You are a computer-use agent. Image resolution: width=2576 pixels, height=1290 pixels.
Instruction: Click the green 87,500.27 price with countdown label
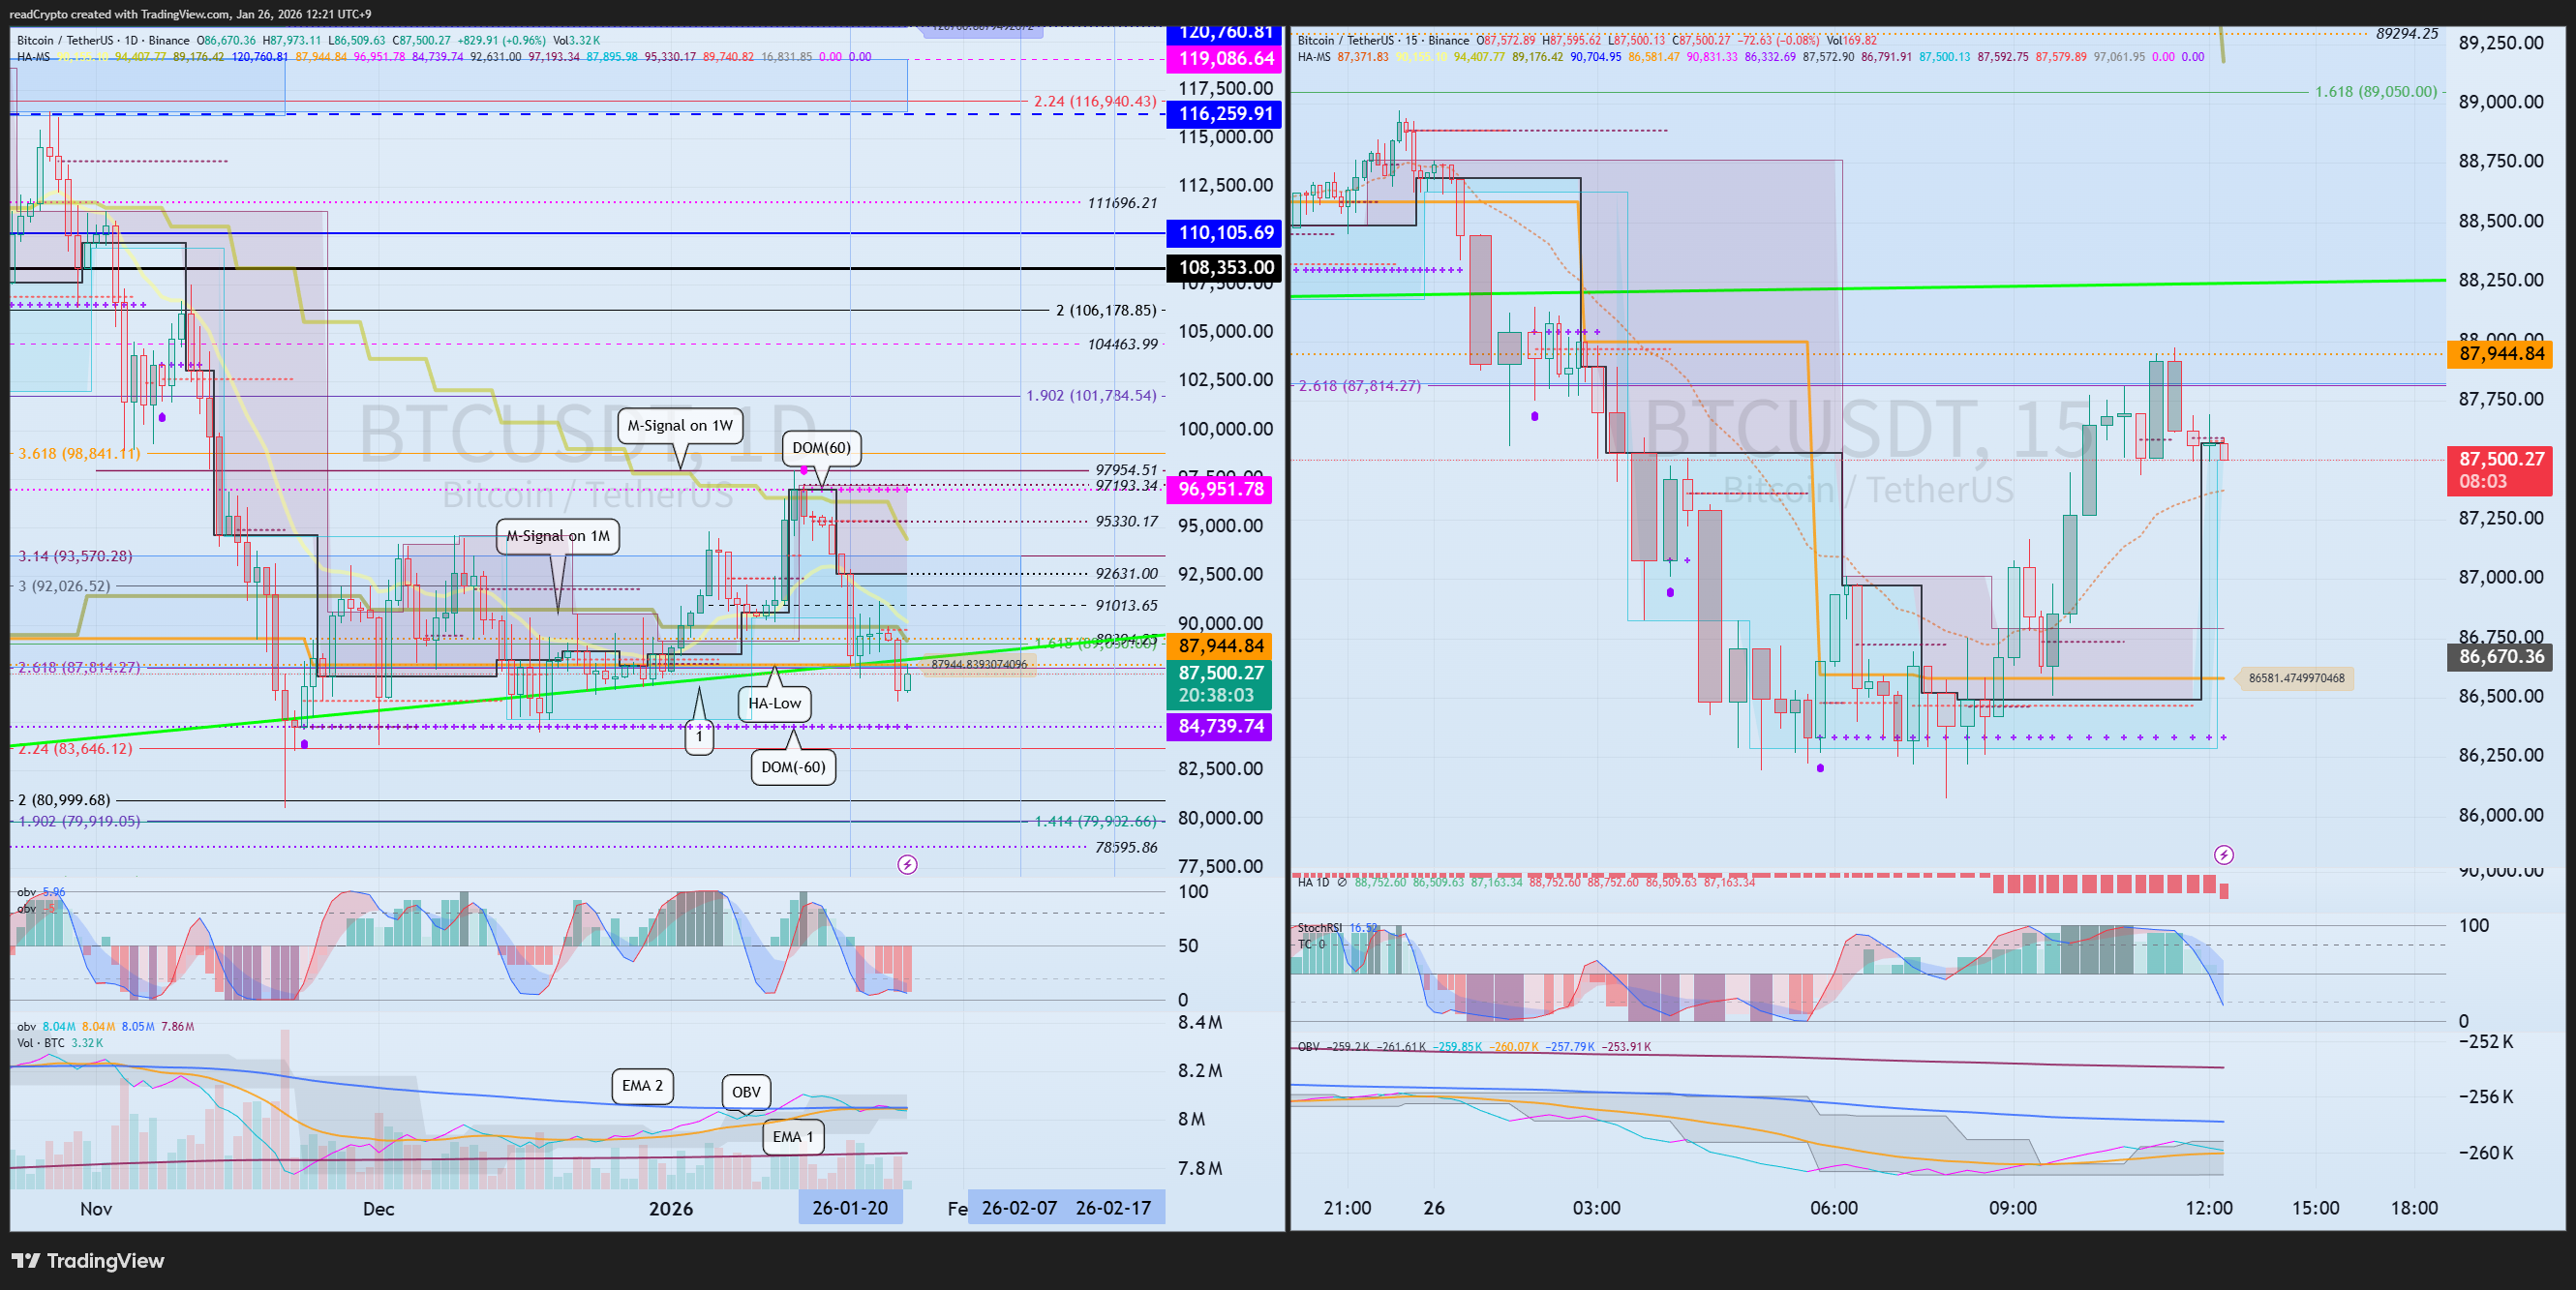[x=1220, y=684]
